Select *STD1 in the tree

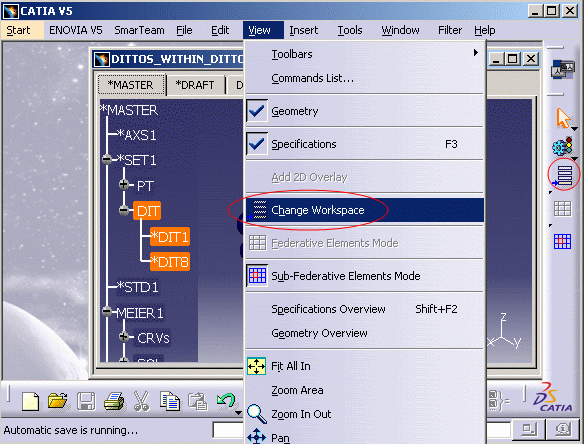point(137,287)
